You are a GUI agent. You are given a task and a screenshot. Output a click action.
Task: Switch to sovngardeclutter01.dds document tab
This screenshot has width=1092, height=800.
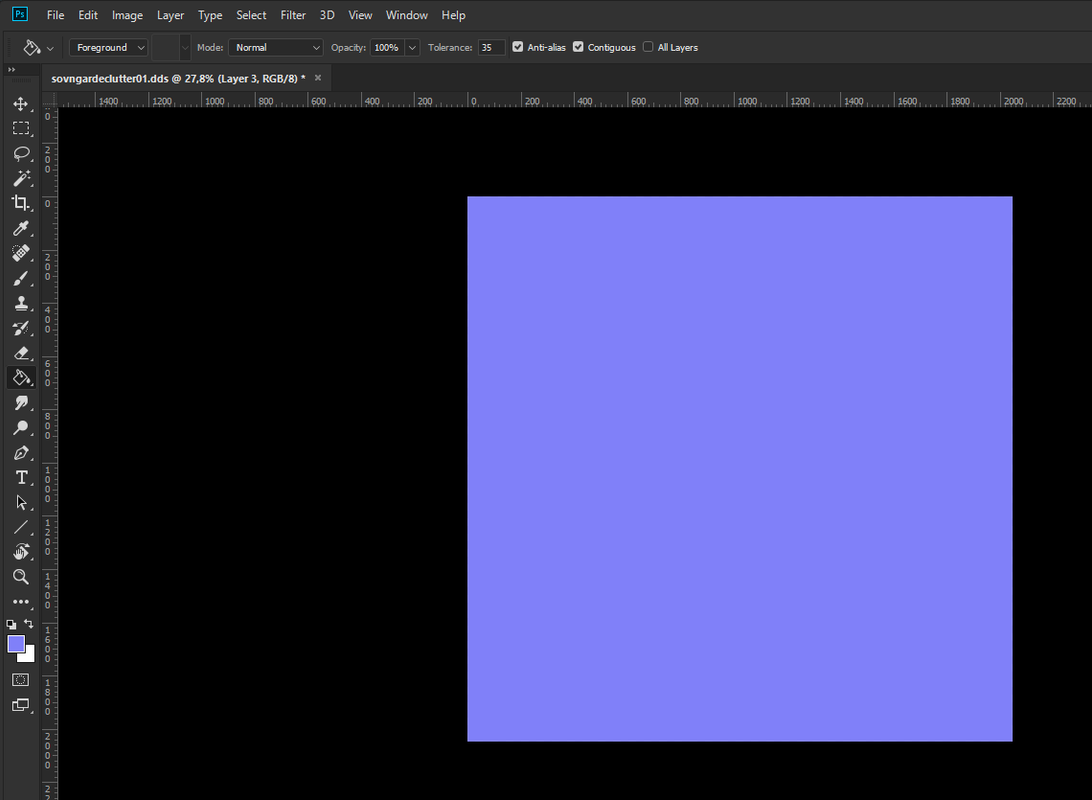click(178, 78)
